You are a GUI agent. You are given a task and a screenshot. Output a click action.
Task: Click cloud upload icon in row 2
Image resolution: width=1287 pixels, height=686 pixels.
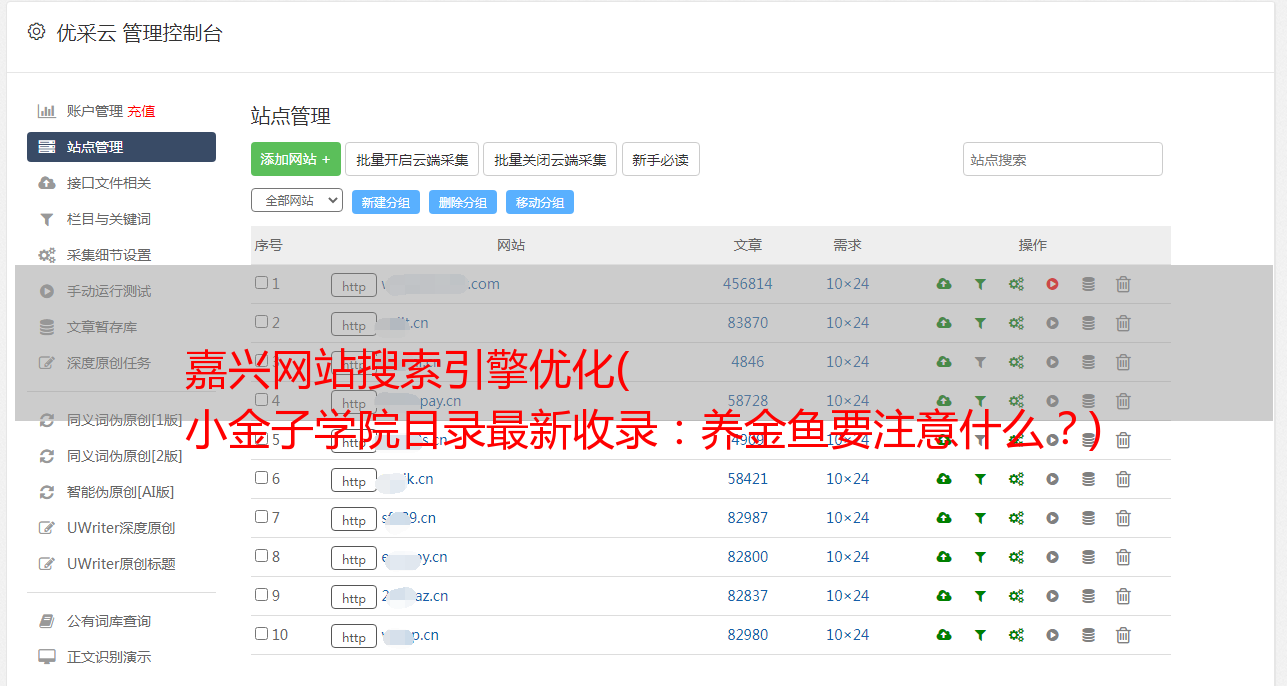[944, 323]
